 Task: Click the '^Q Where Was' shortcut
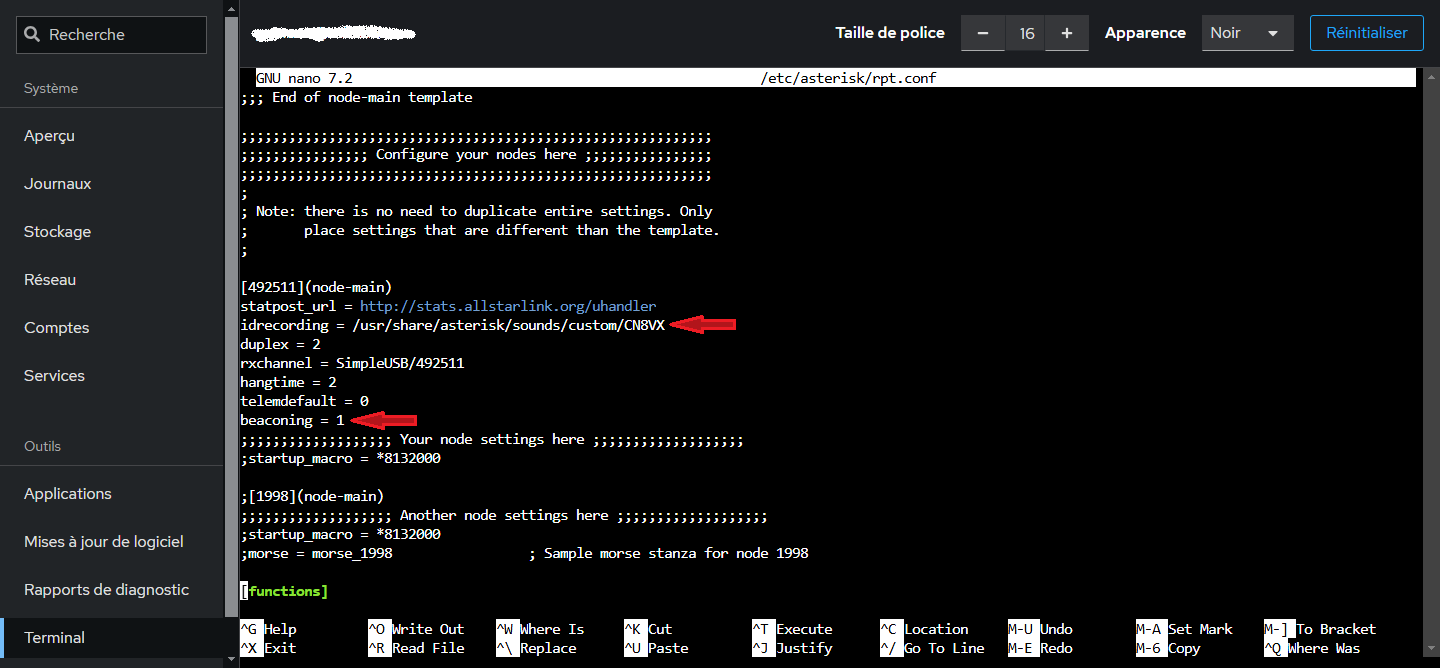click(1312, 648)
